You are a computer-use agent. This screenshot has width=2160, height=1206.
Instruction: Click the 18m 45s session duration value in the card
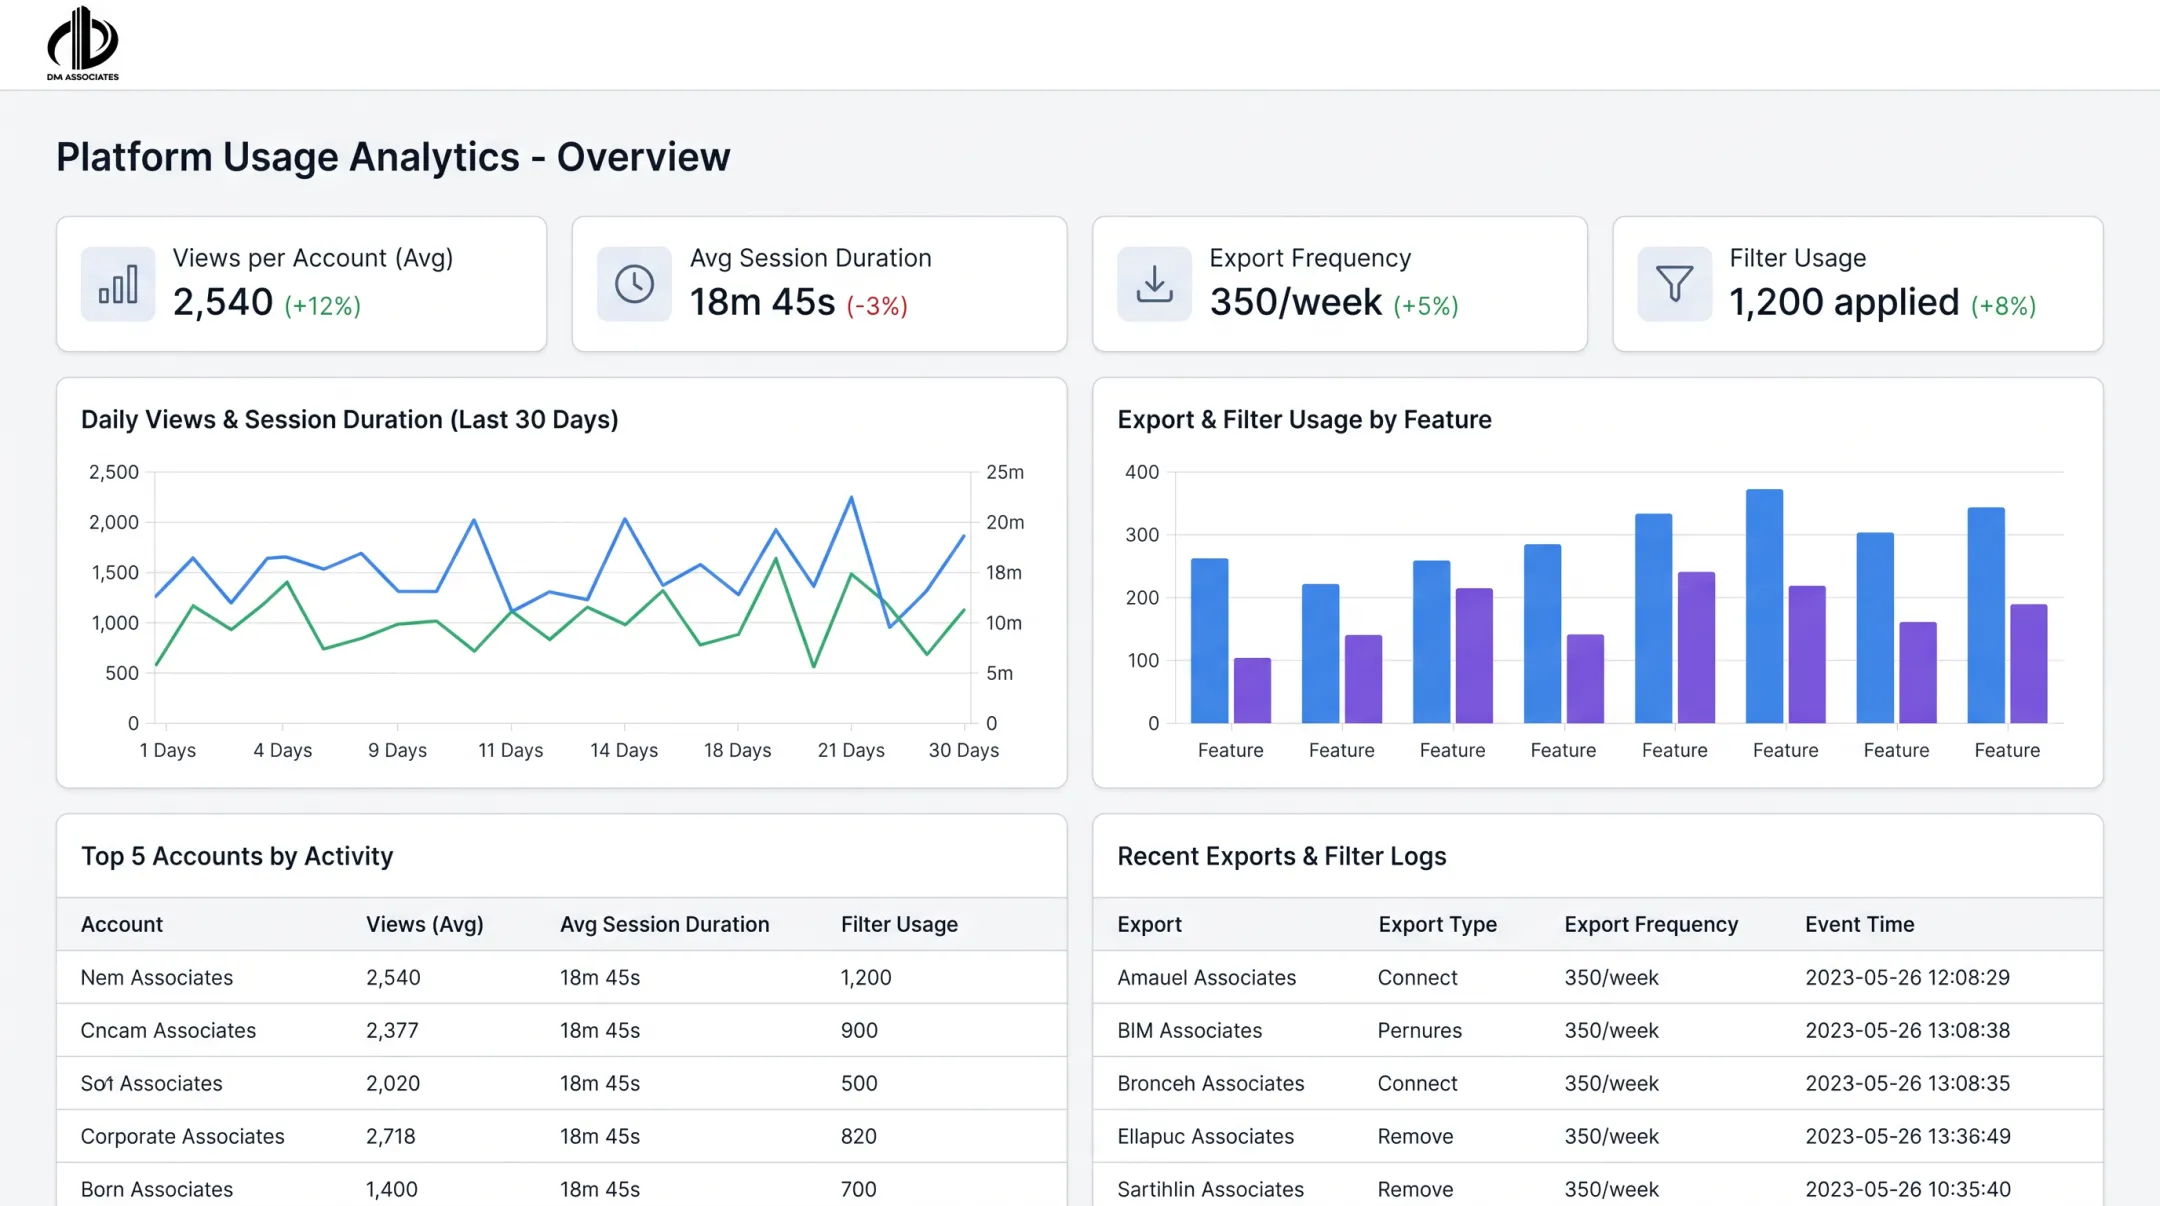pos(762,302)
